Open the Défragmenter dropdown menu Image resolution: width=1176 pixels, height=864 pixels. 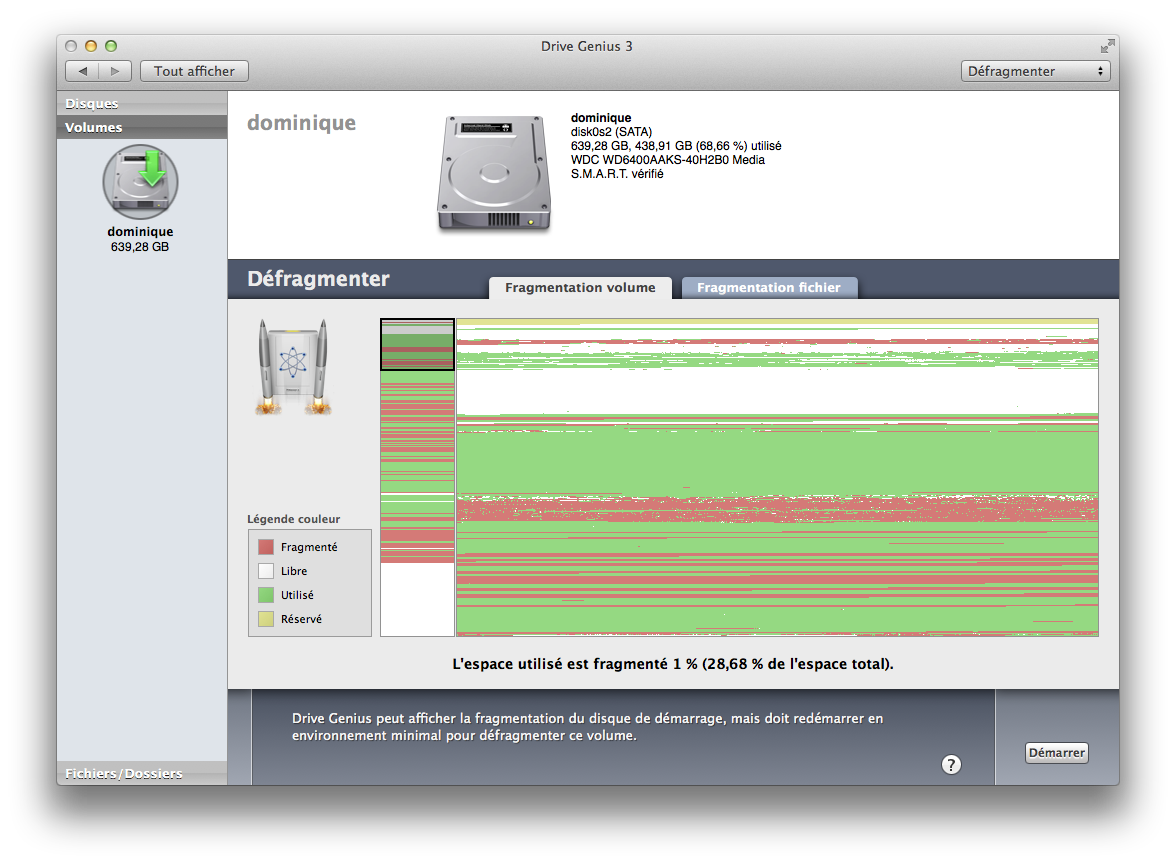point(1035,71)
